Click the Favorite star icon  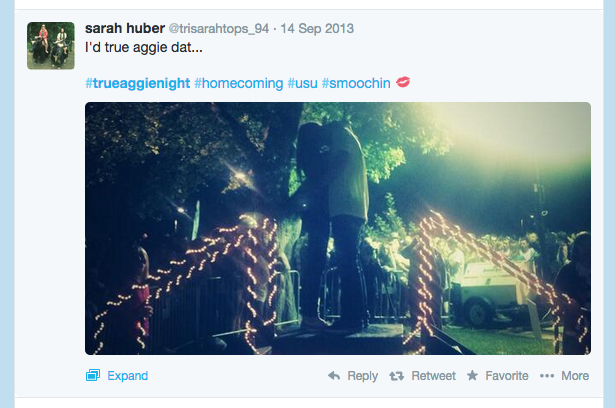click(x=472, y=375)
